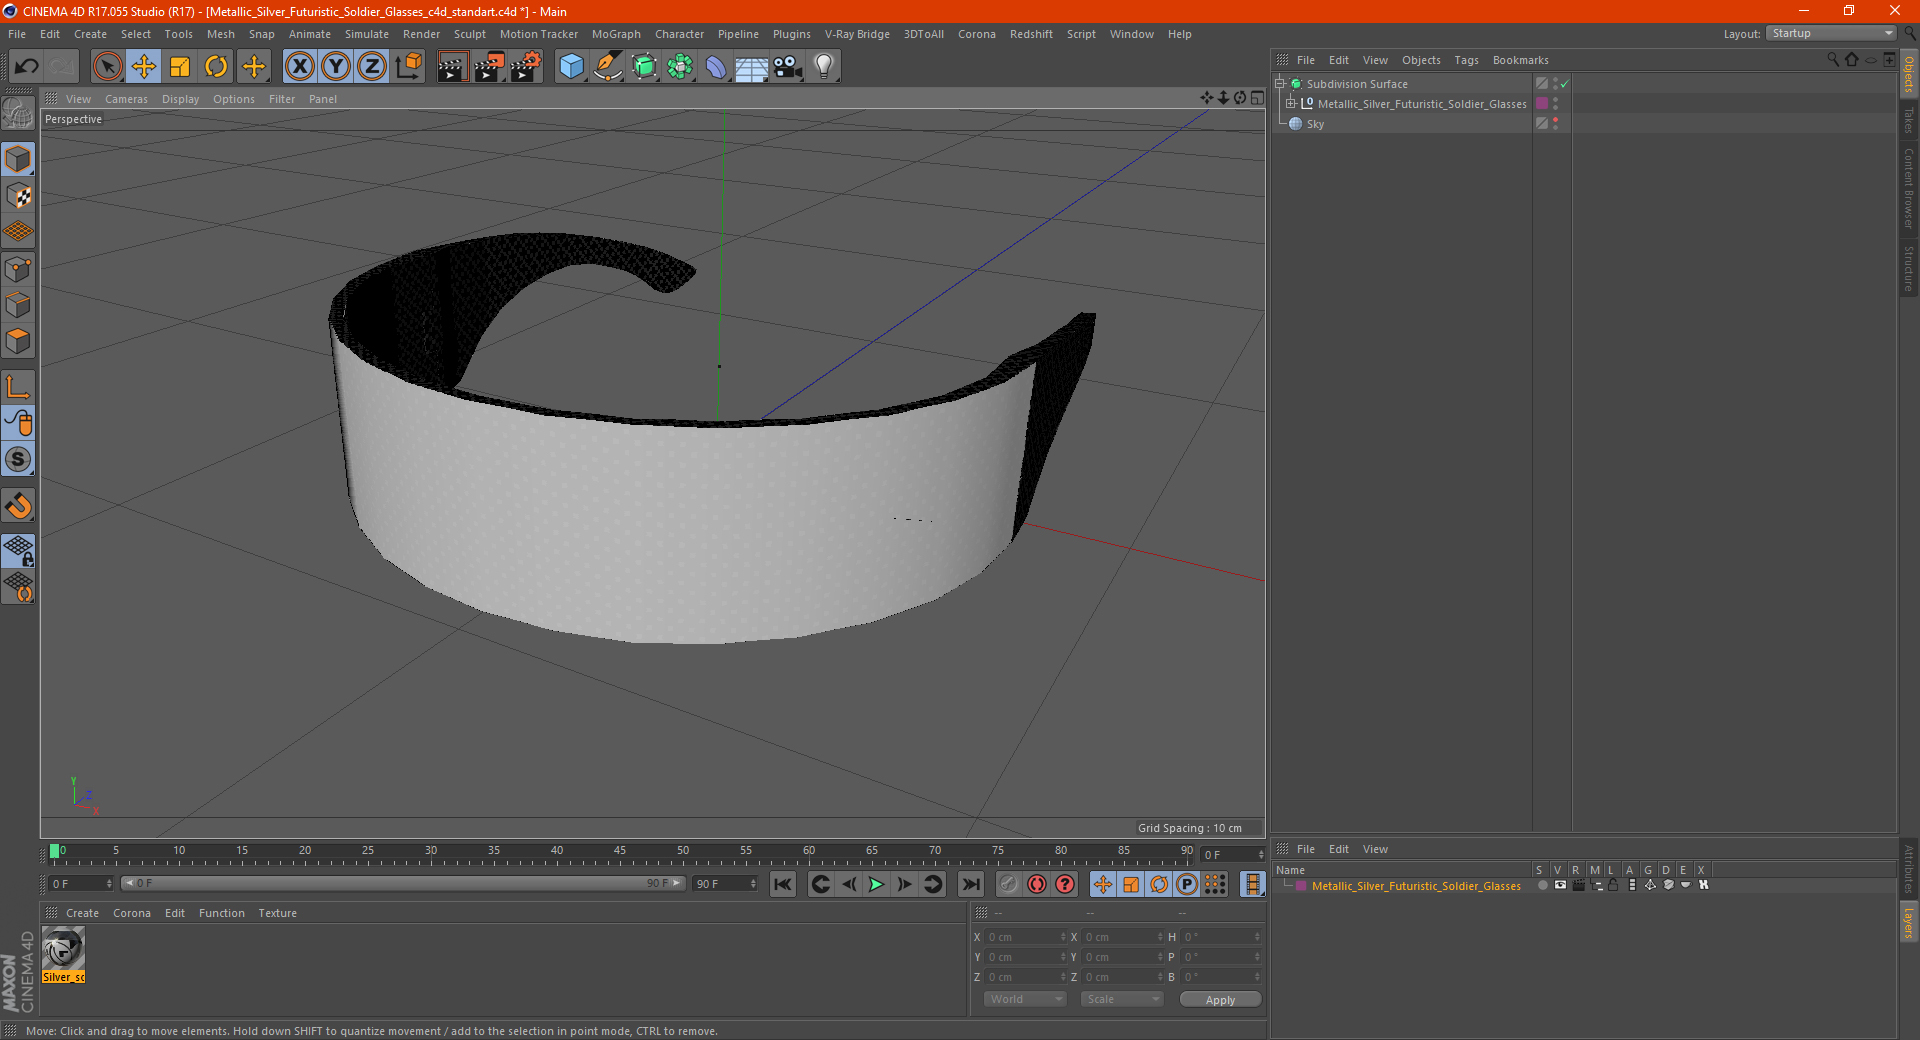Activate the Move tool in top toolbar
Screen dimensions: 1920x1040
[x=144, y=67]
